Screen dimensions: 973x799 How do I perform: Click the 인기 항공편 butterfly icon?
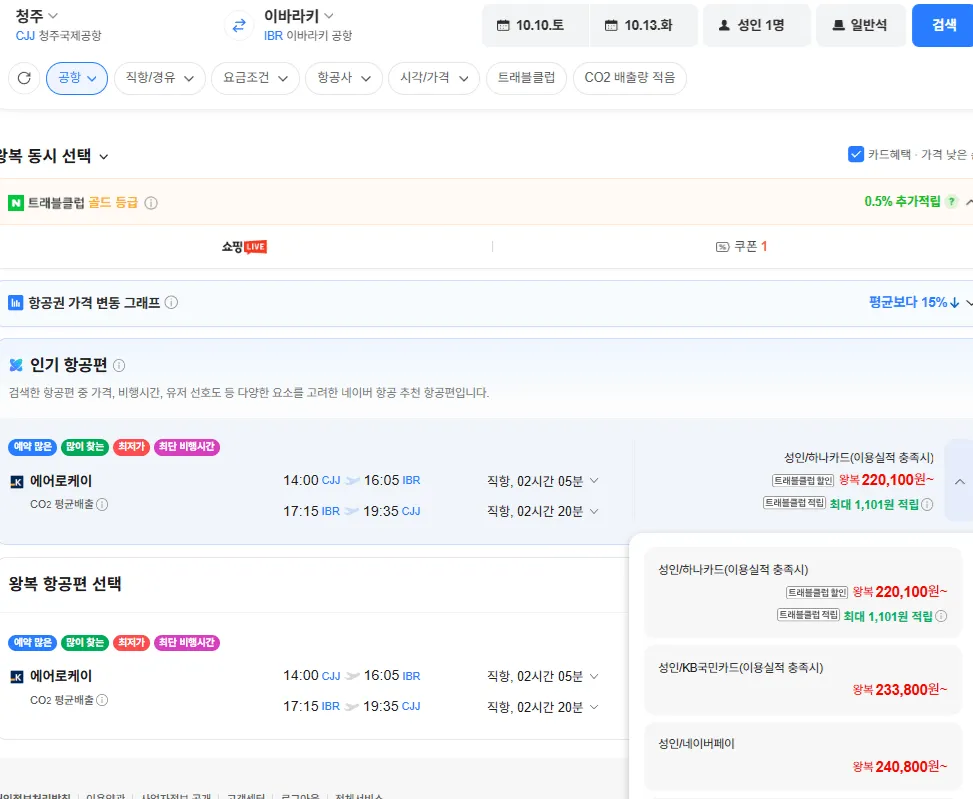tap(16, 365)
